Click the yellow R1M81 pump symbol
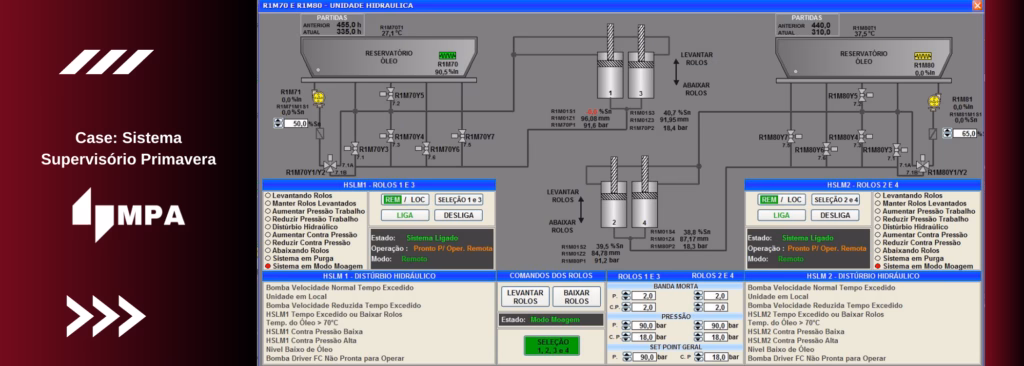The height and width of the screenshot is (366, 1024). pyautogui.click(x=935, y=101)
